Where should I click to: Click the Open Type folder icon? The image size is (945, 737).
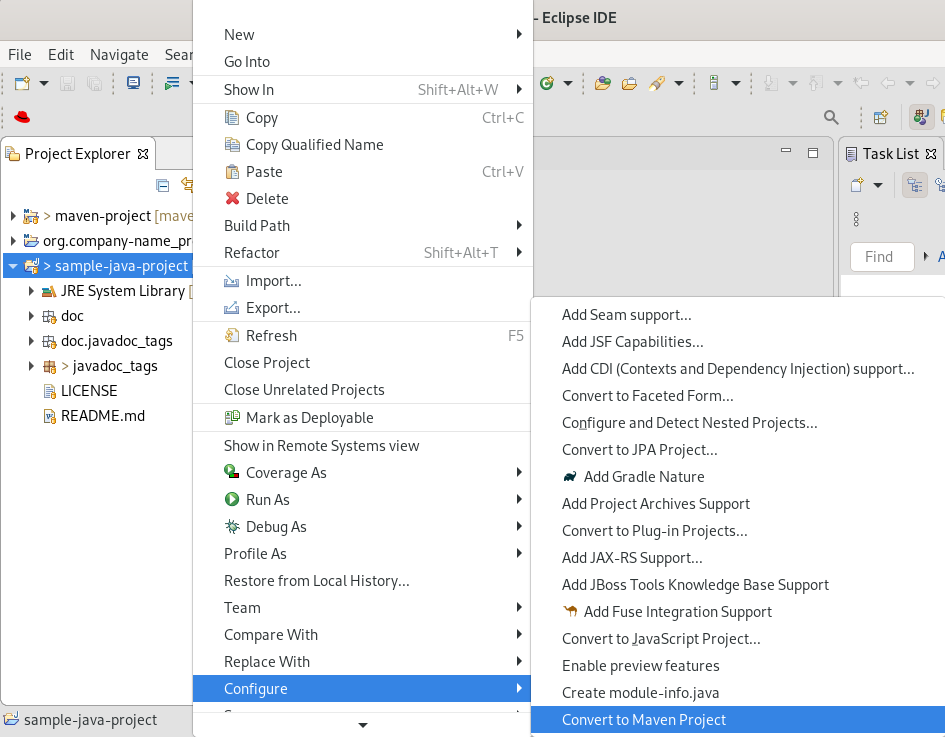click(602, 83)
